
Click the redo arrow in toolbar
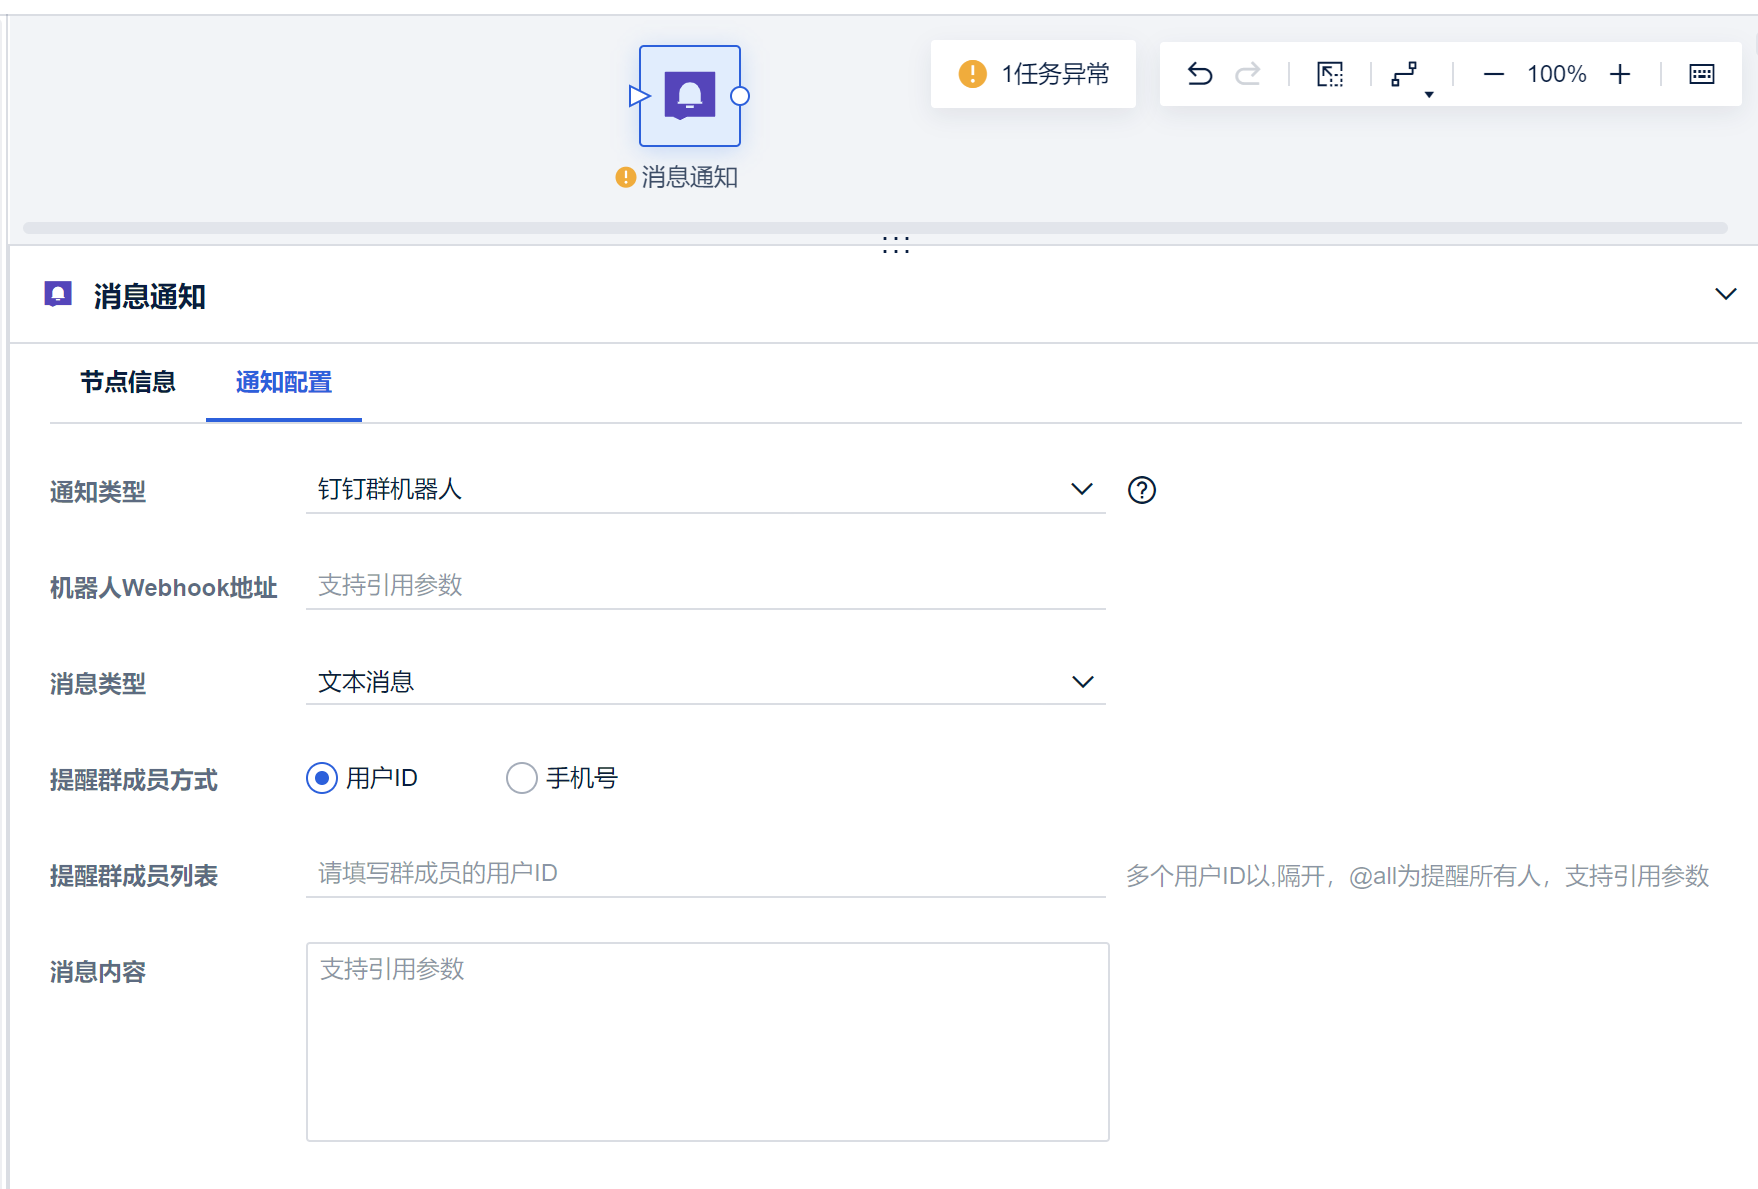(x=1248, y=74)
